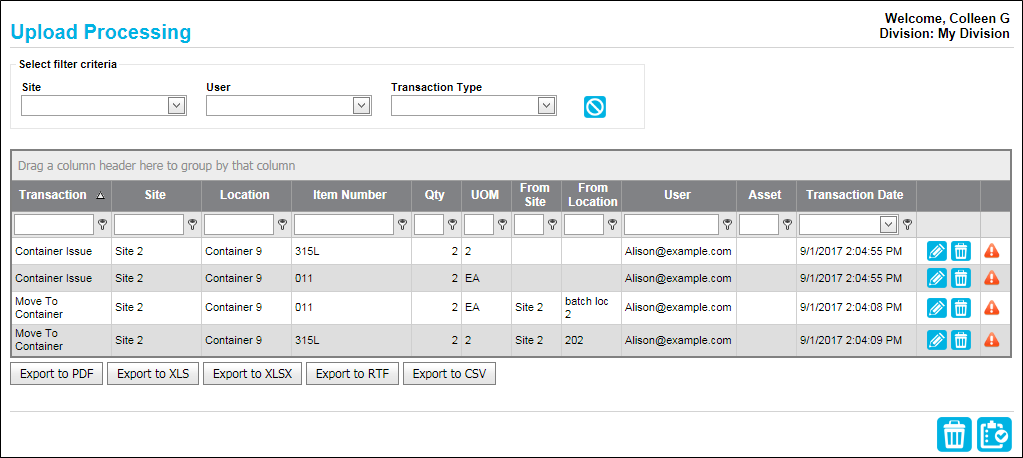The height and width of the screenshot is (458, 1023).
Task: Focus the User column filter field
Action: (671, 224)
